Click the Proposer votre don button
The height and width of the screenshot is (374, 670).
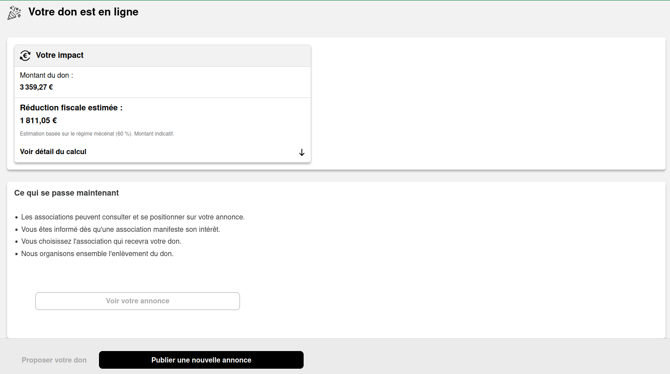[x=54, y=360]
